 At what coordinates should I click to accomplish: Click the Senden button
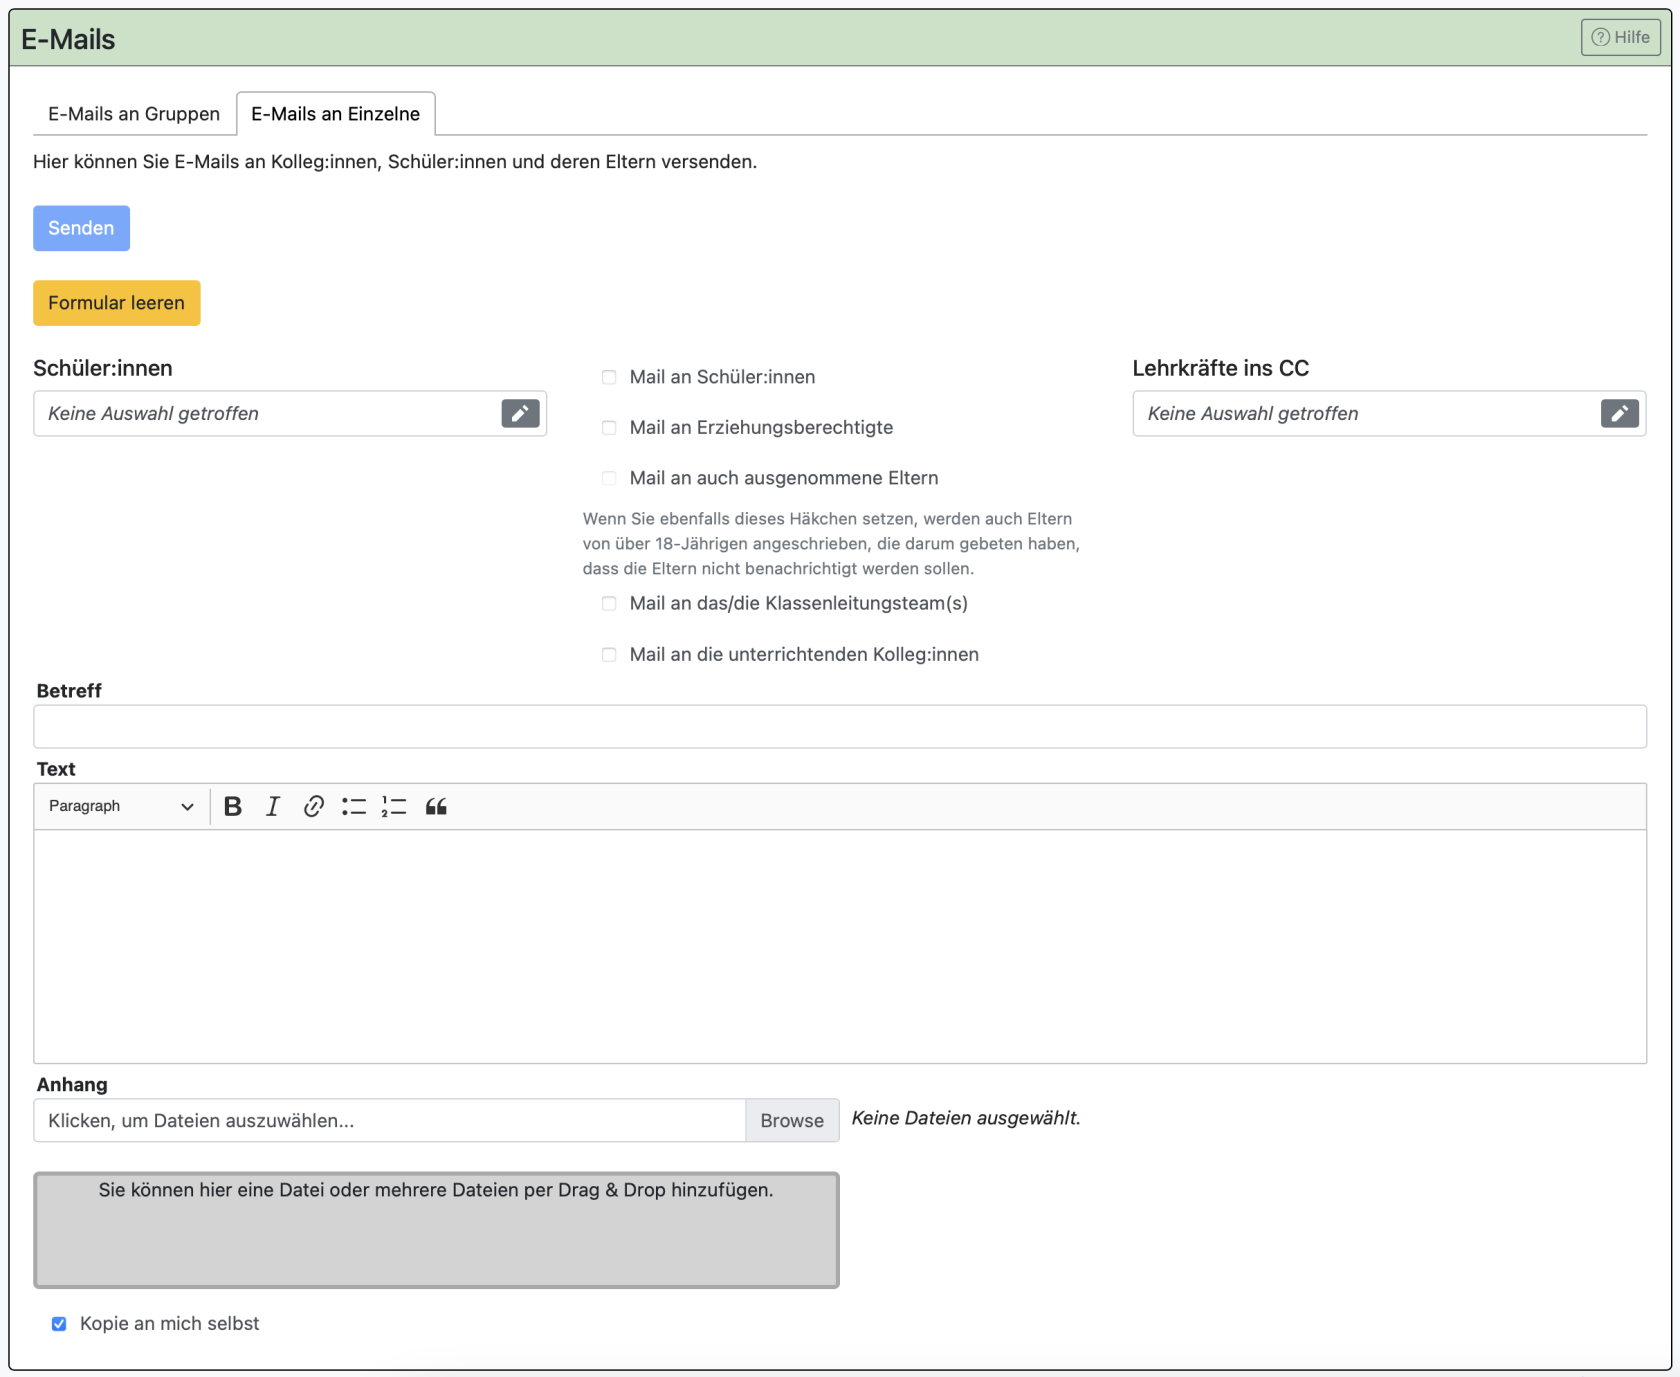tap(81, 228)
